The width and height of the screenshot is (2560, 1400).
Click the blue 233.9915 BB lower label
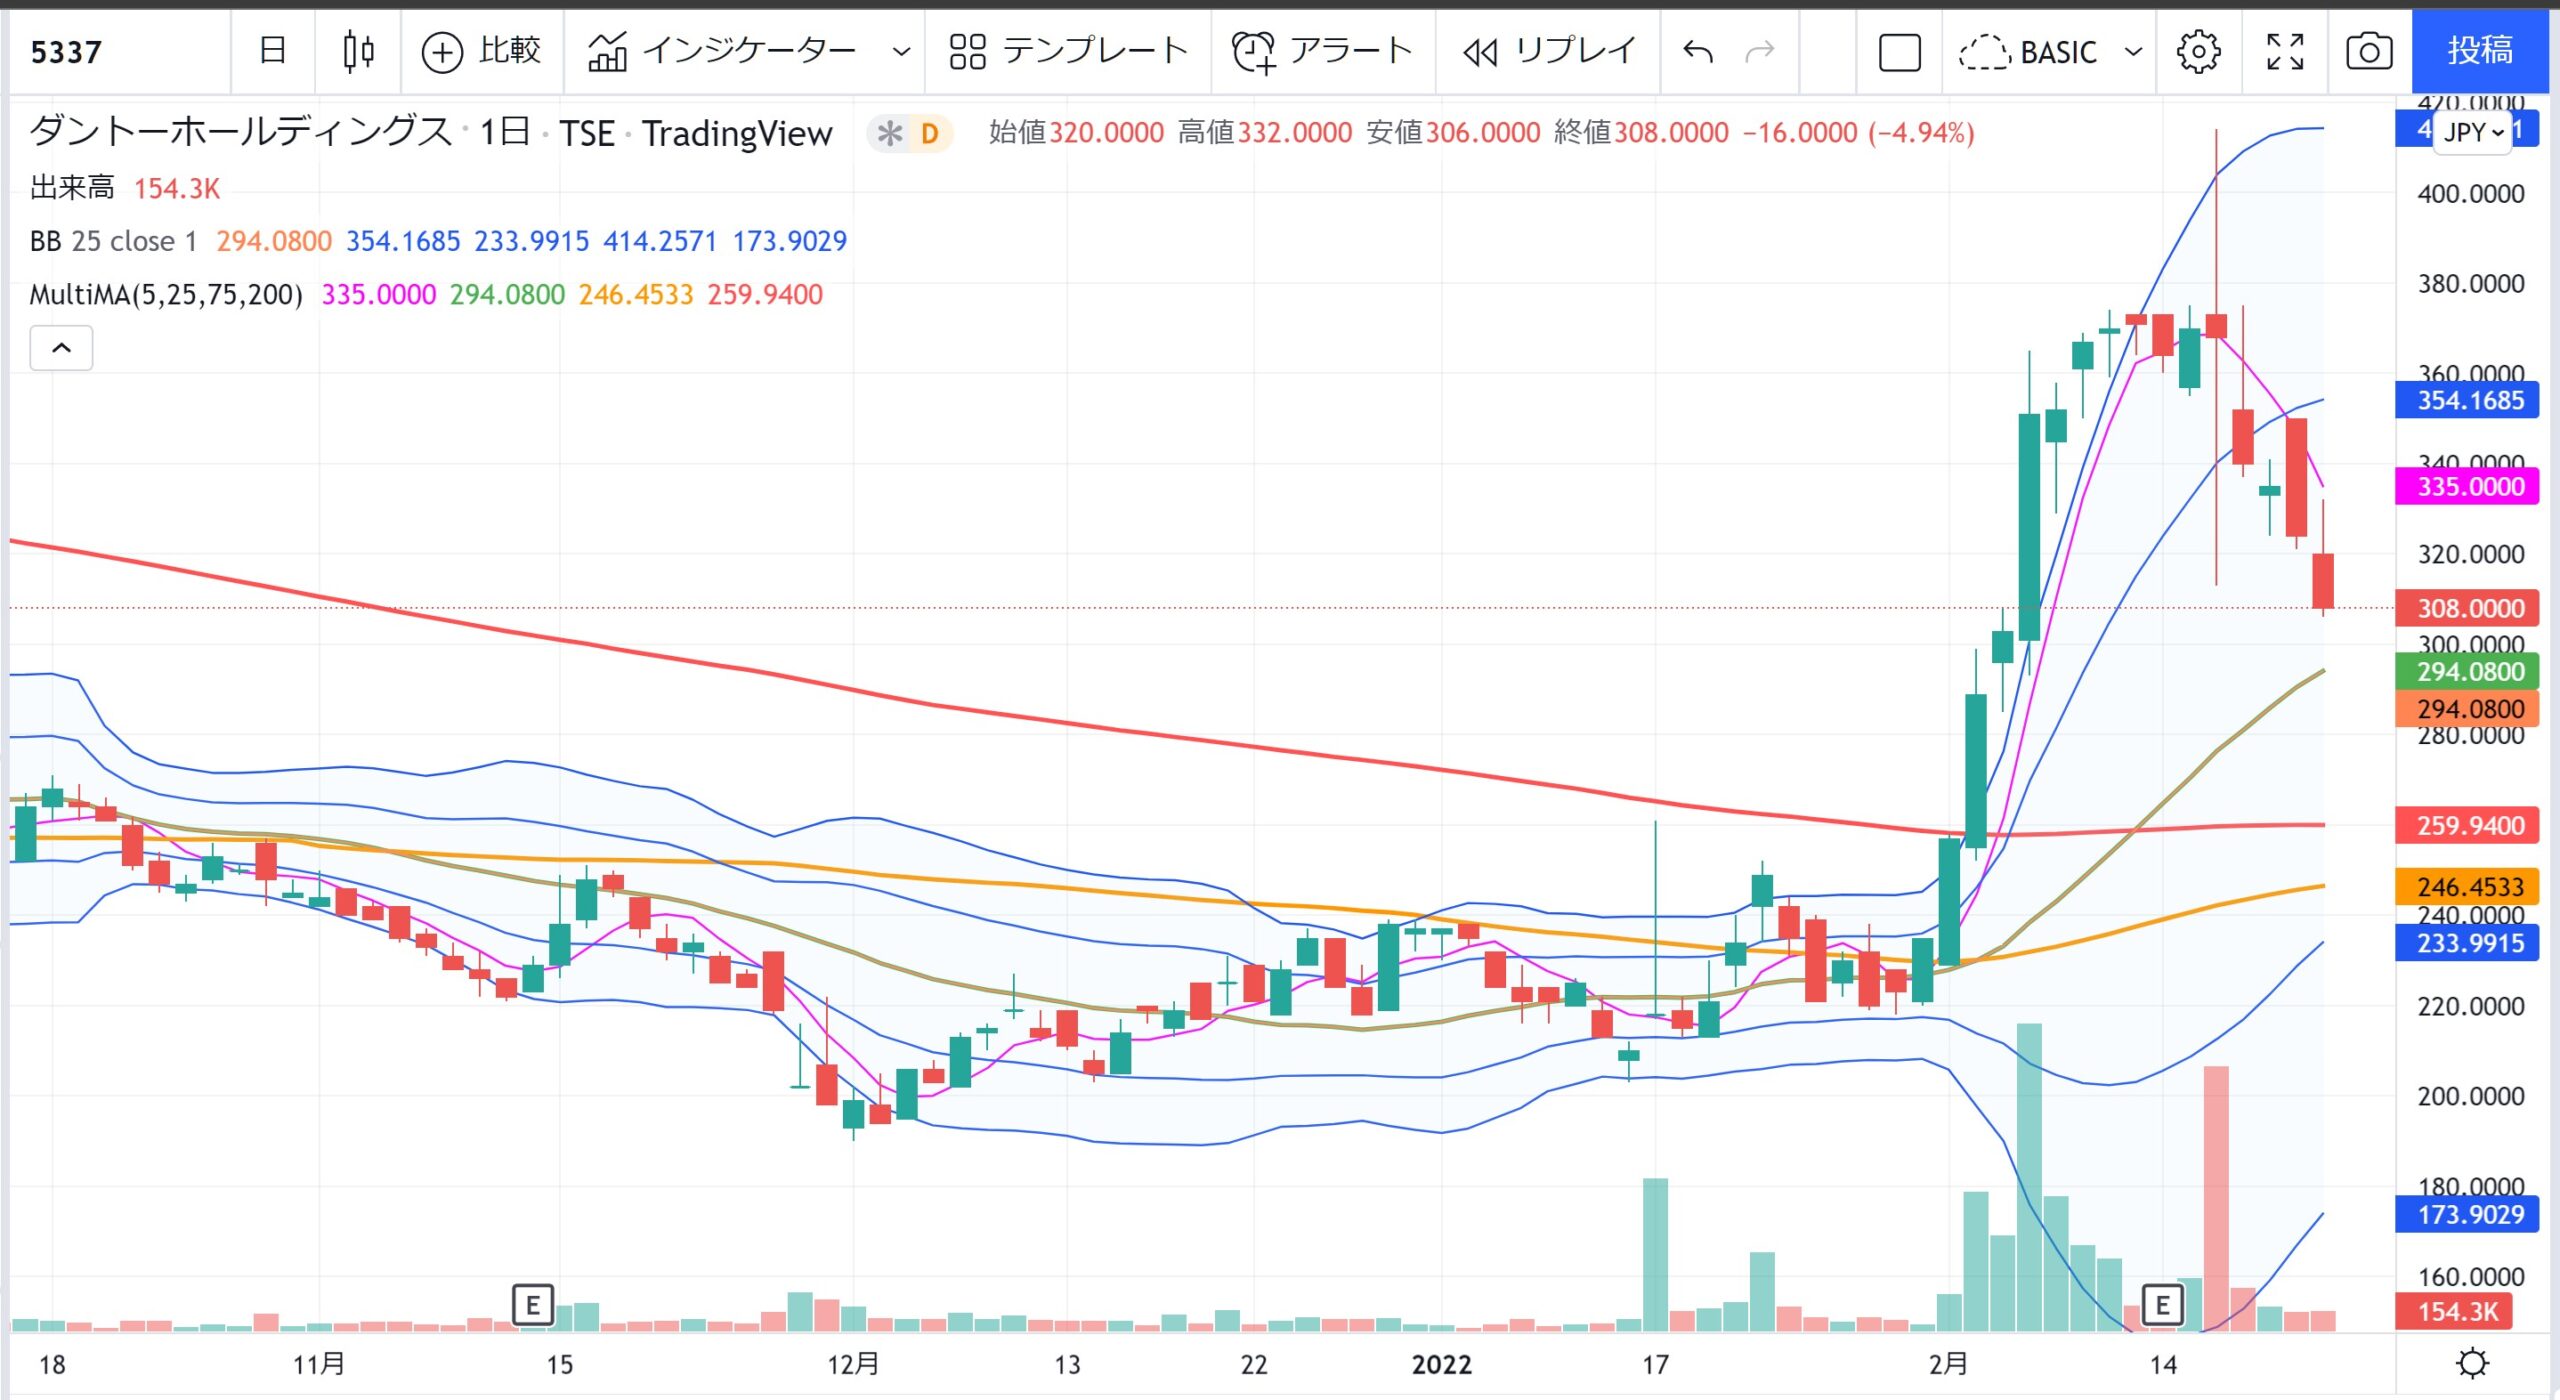click(2467, 943)
